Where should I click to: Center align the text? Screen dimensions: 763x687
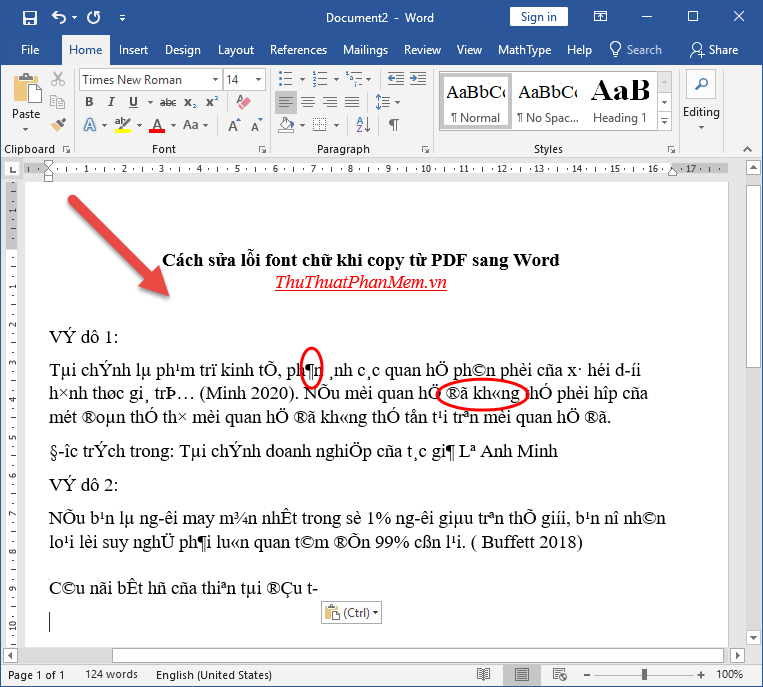(x=308, y=102)
